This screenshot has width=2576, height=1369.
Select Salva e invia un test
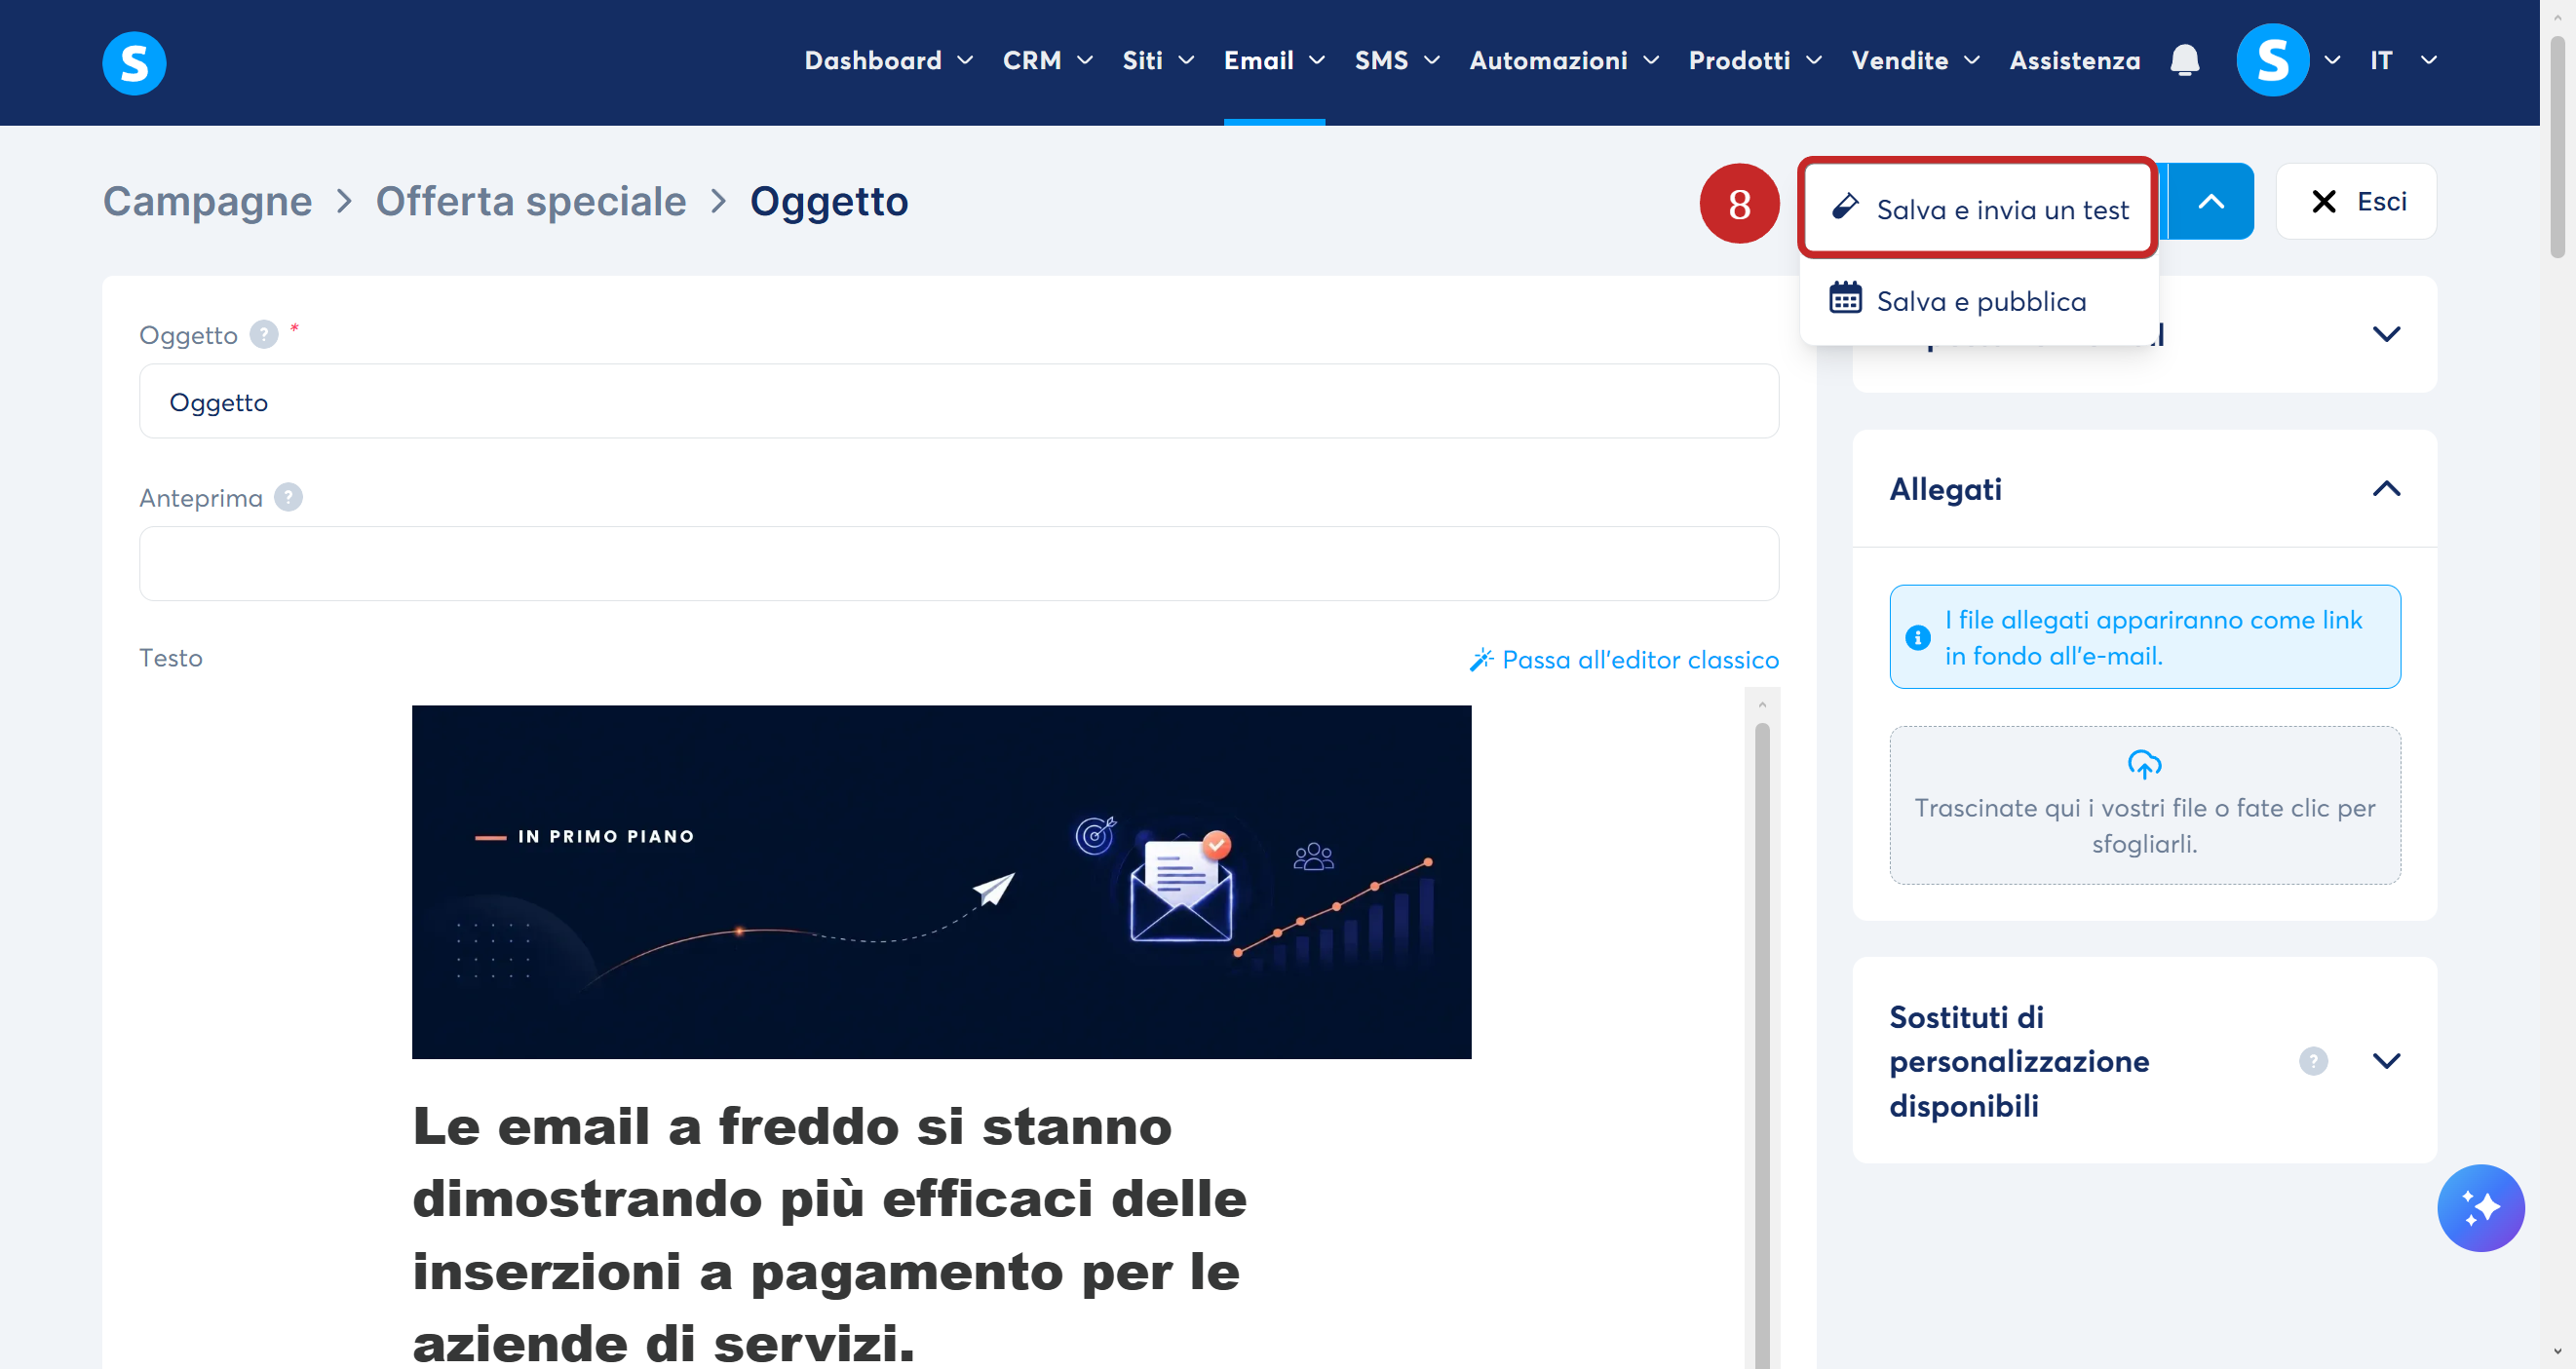(1977, 209)
